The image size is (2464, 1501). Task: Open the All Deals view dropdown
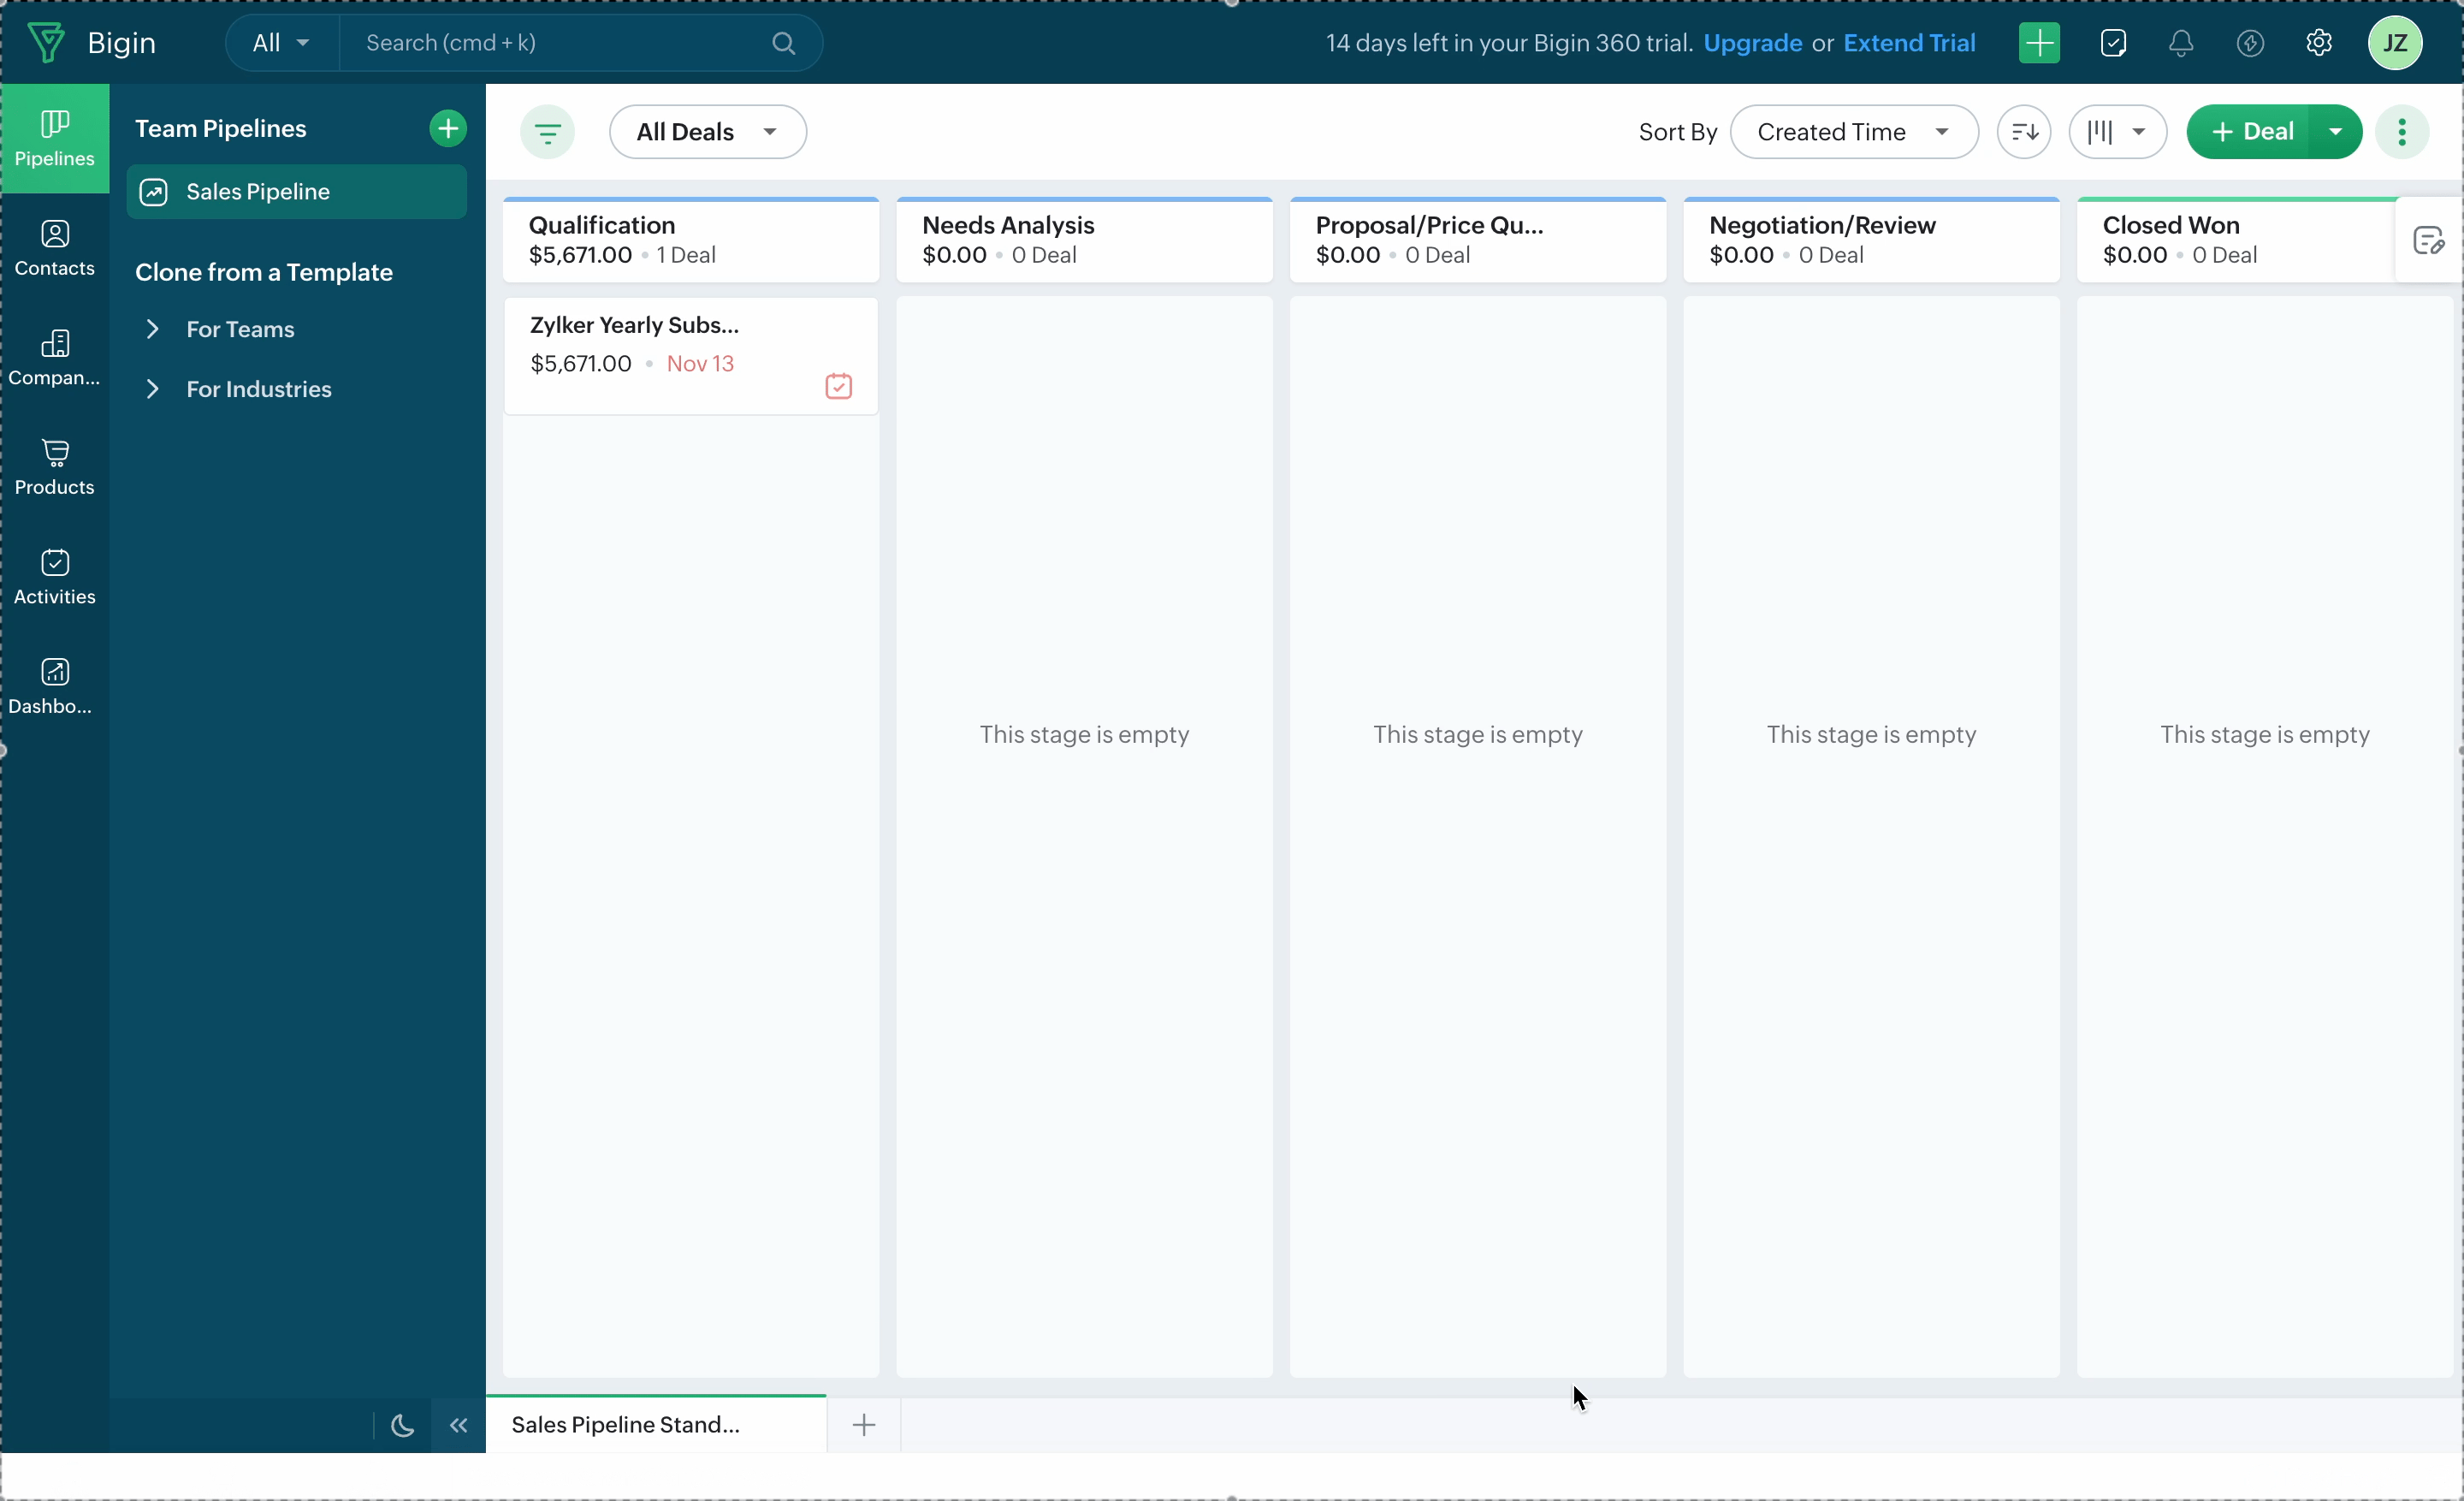707,132
